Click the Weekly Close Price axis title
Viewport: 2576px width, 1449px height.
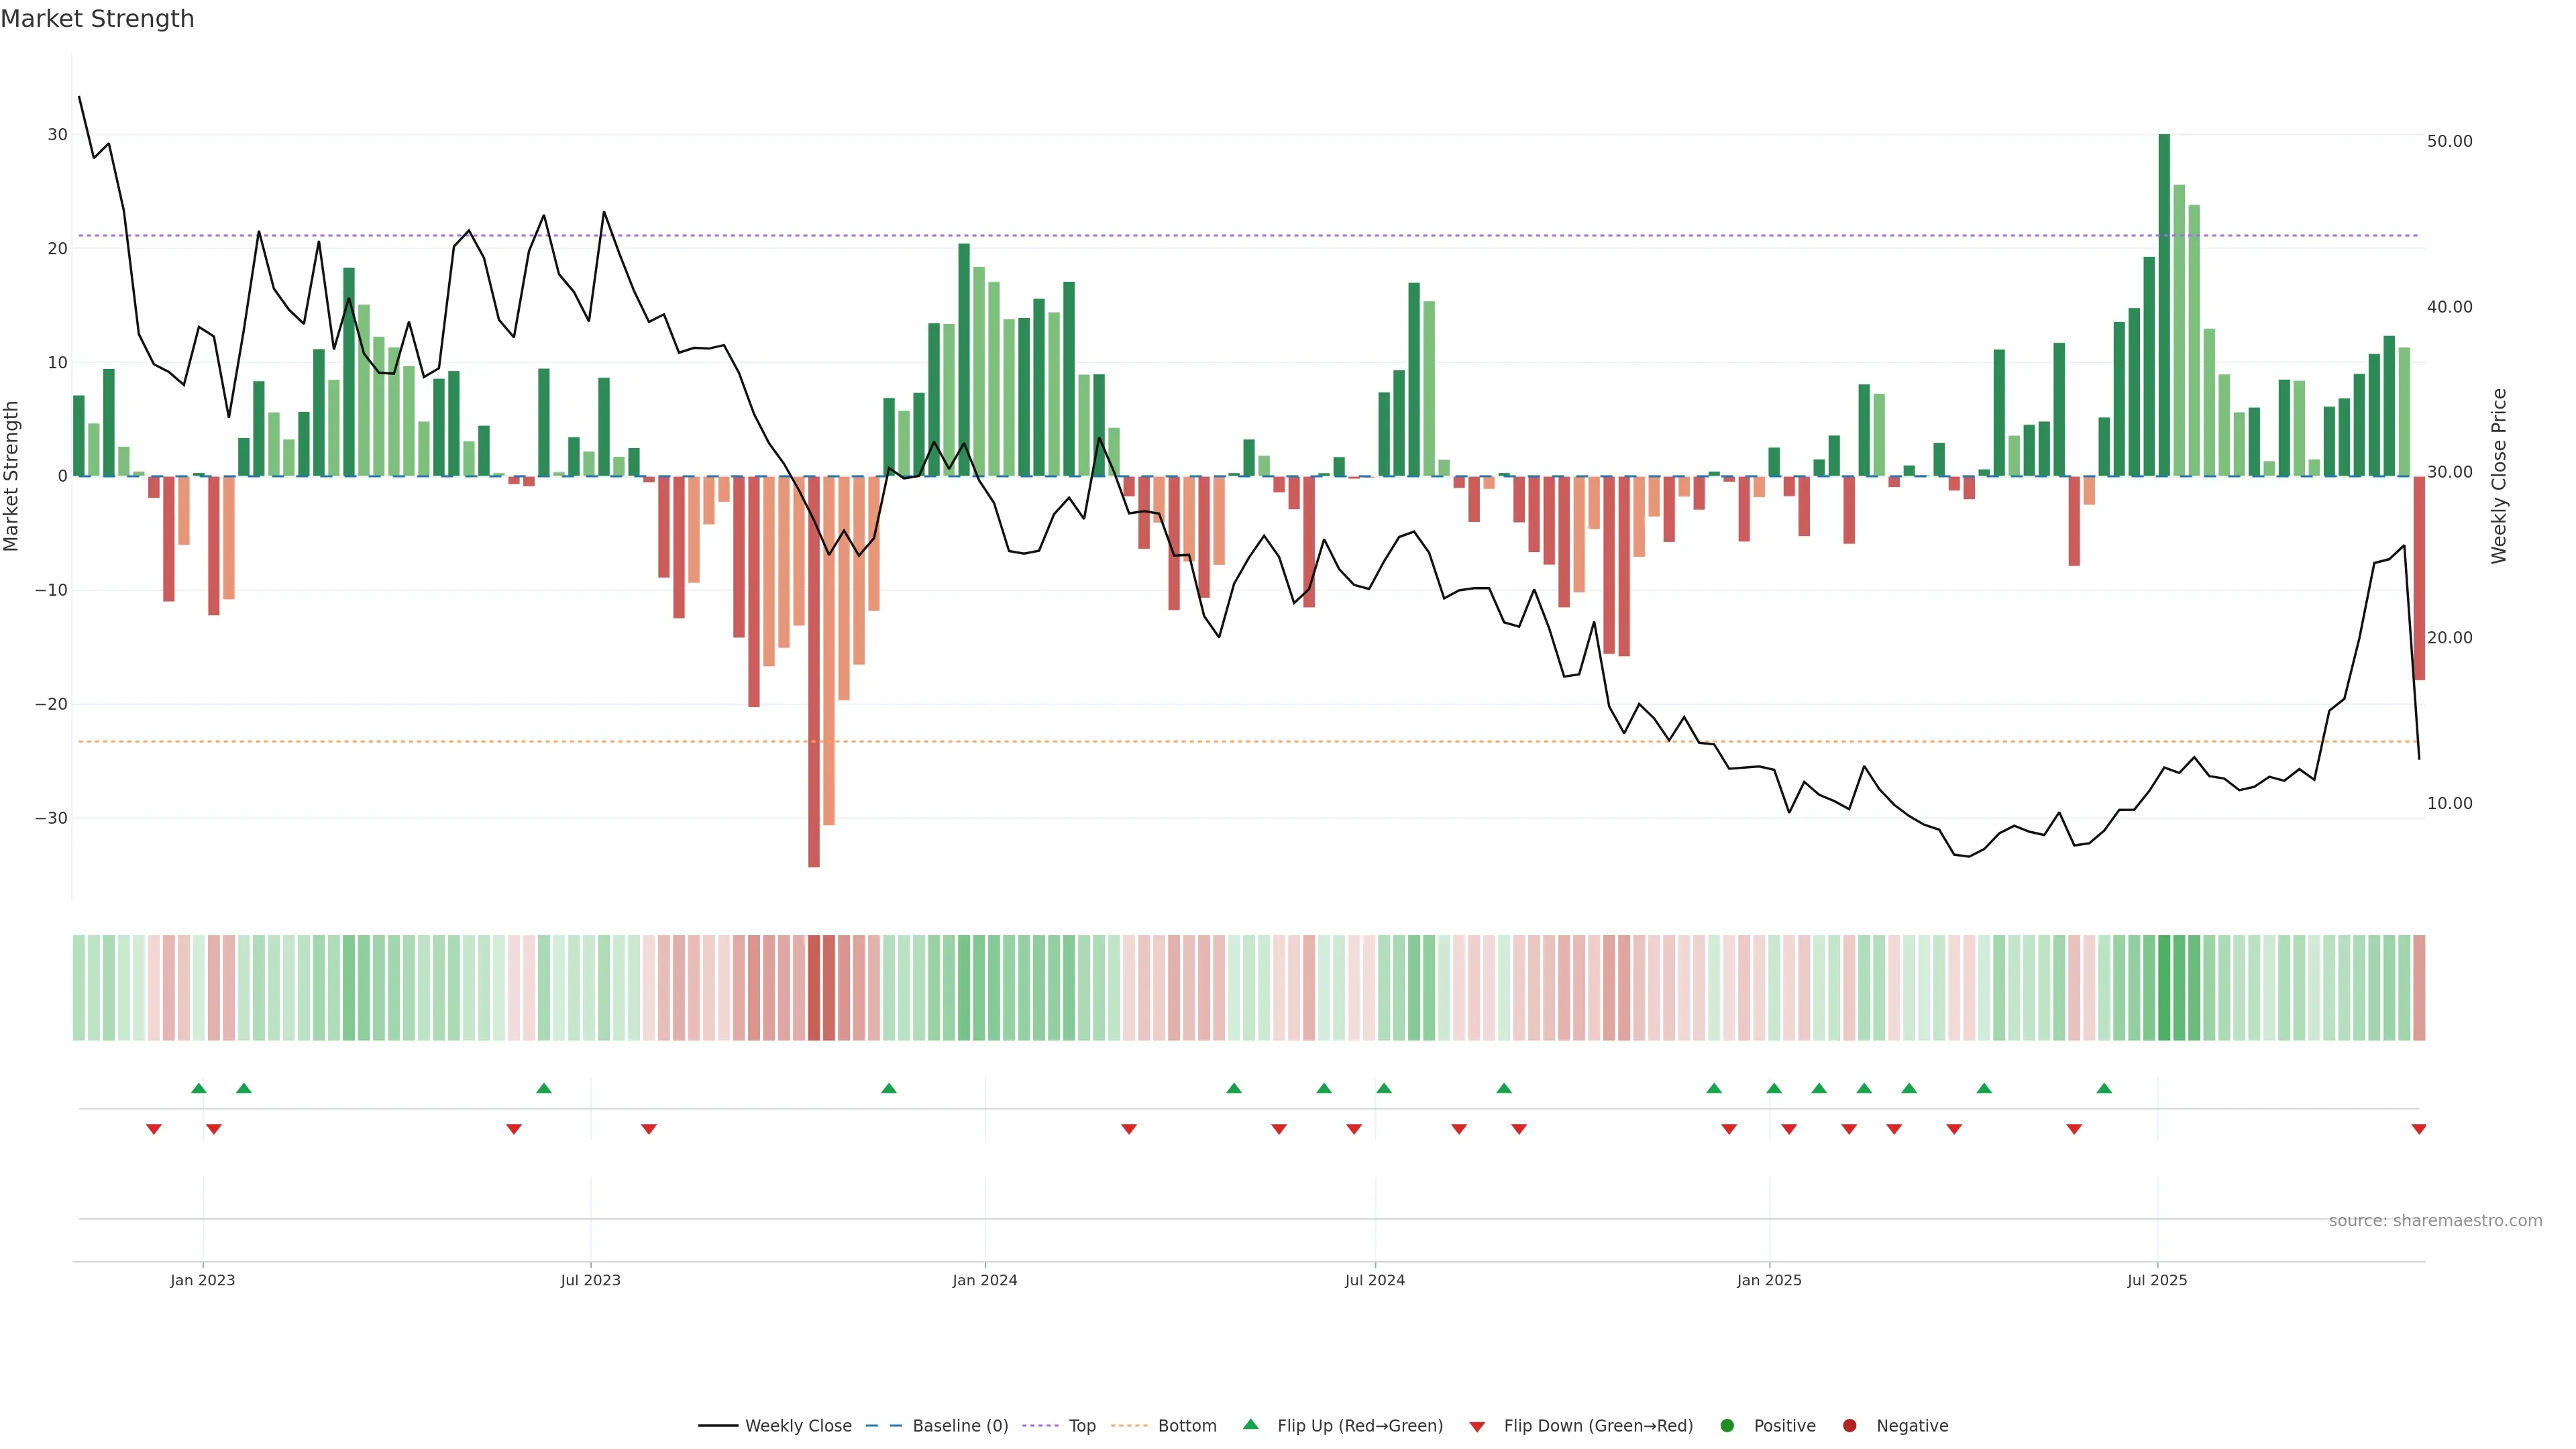point(2499,476)
